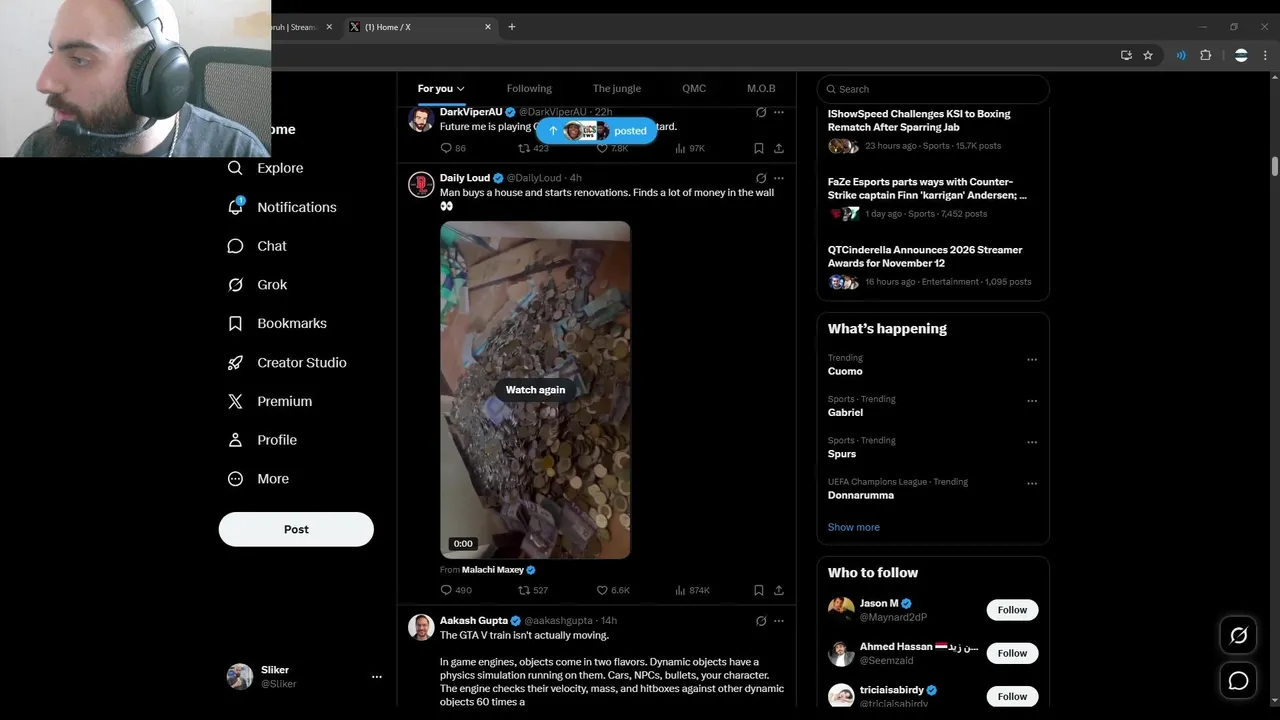Image resolution: width=1280 pixels, height=720 pixels.
Task: Follow Jason M
Action: click(x=1012, y=610)
